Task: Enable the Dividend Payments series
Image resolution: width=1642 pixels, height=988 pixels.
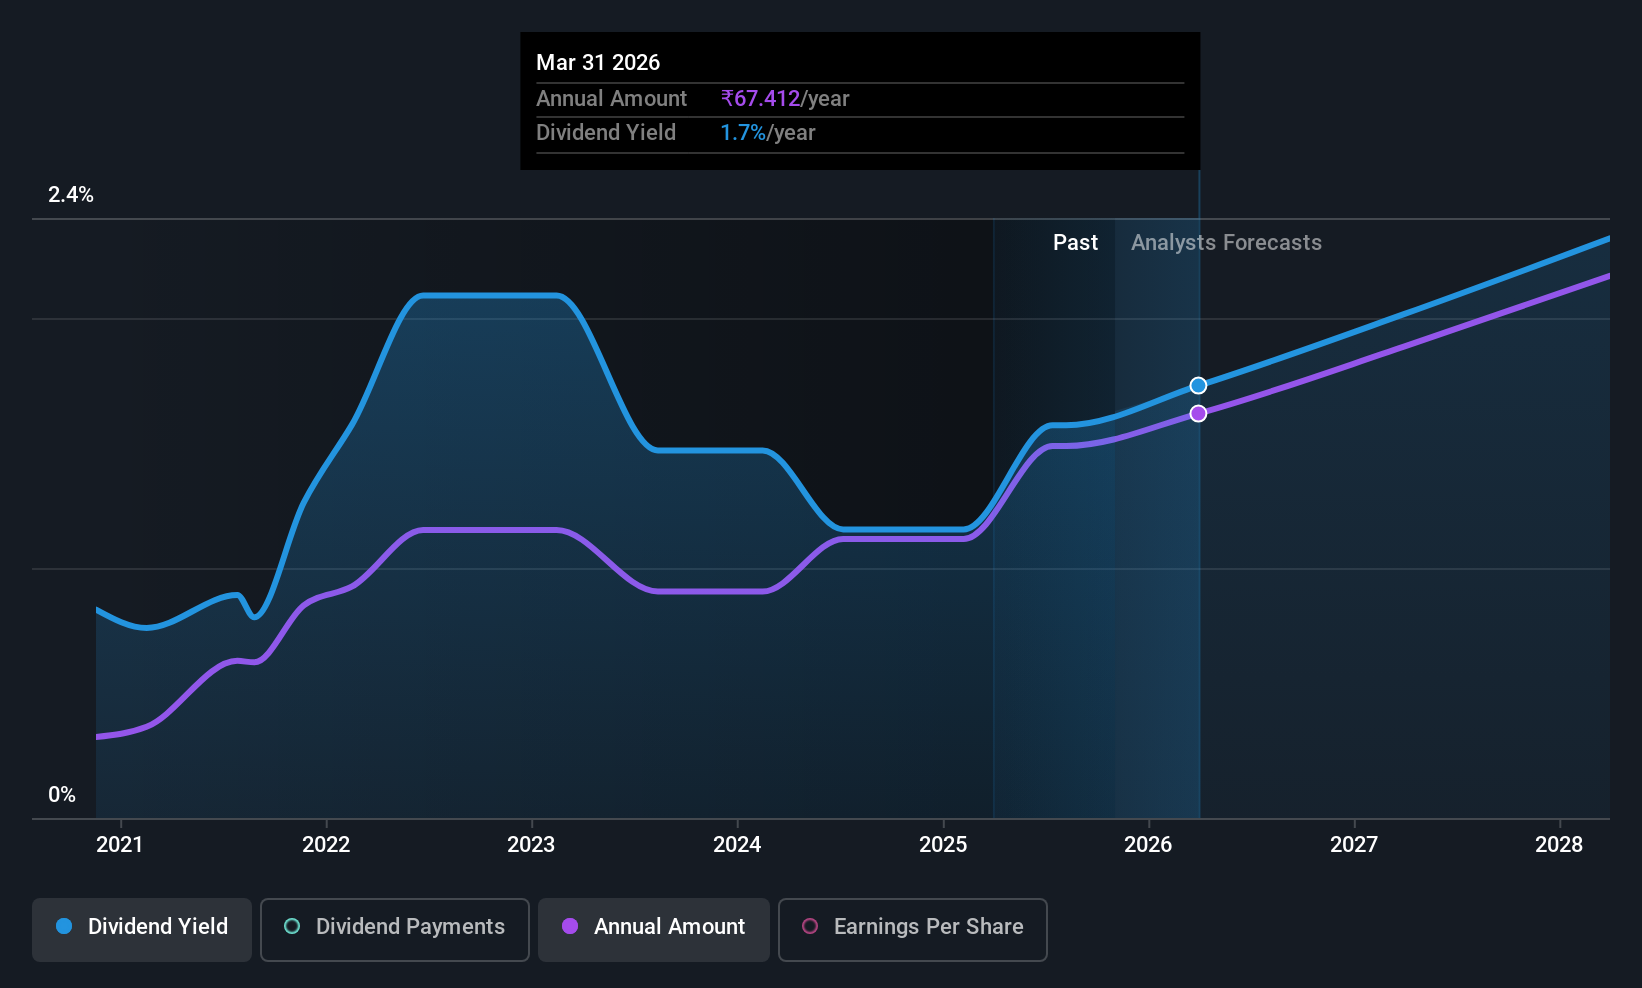Action: 395,929
